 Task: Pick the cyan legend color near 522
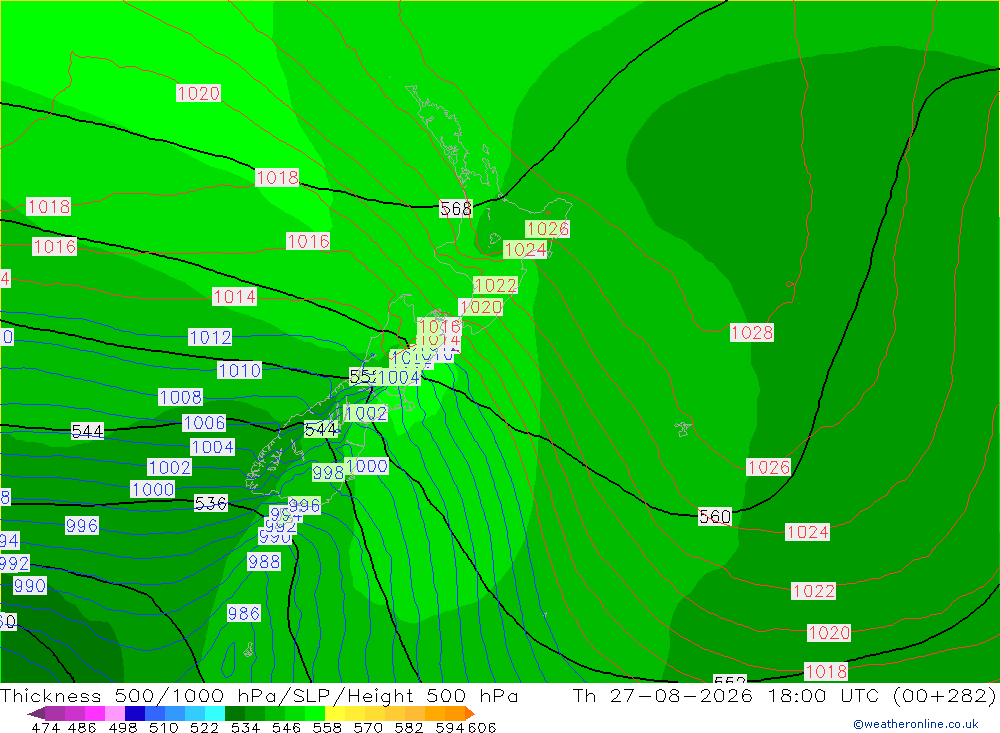[x=215, y=713]
